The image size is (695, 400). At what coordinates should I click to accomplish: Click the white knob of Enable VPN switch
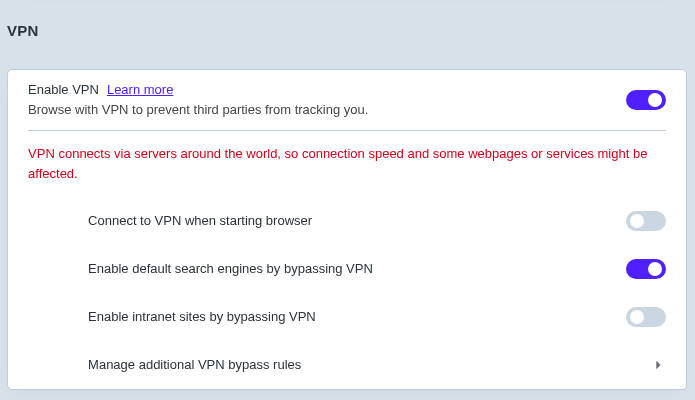[x=655, y=100]
